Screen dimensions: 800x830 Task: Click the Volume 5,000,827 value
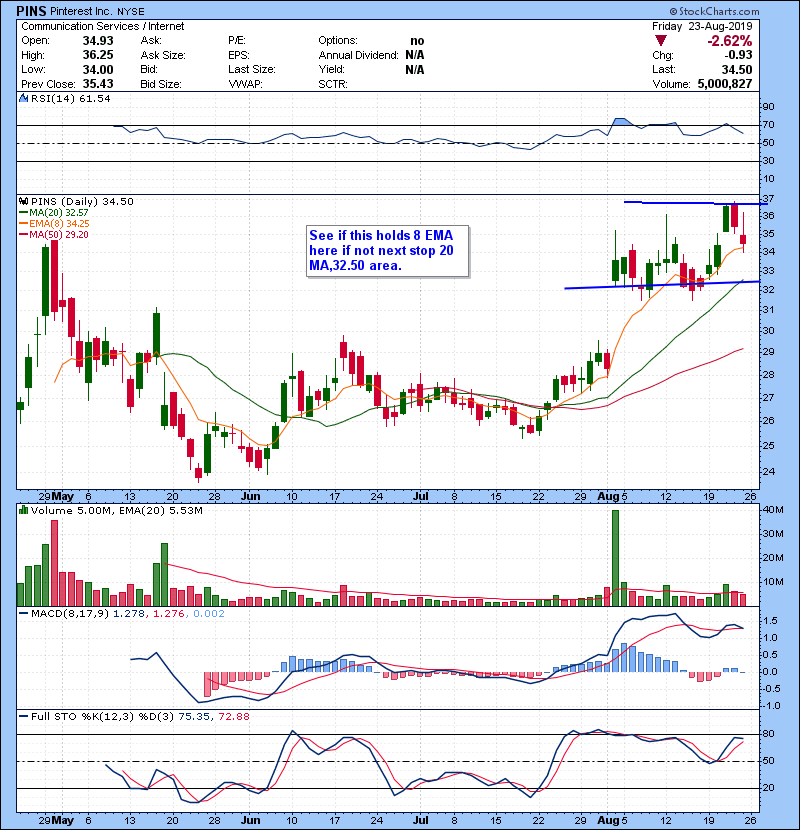point(725,84)
